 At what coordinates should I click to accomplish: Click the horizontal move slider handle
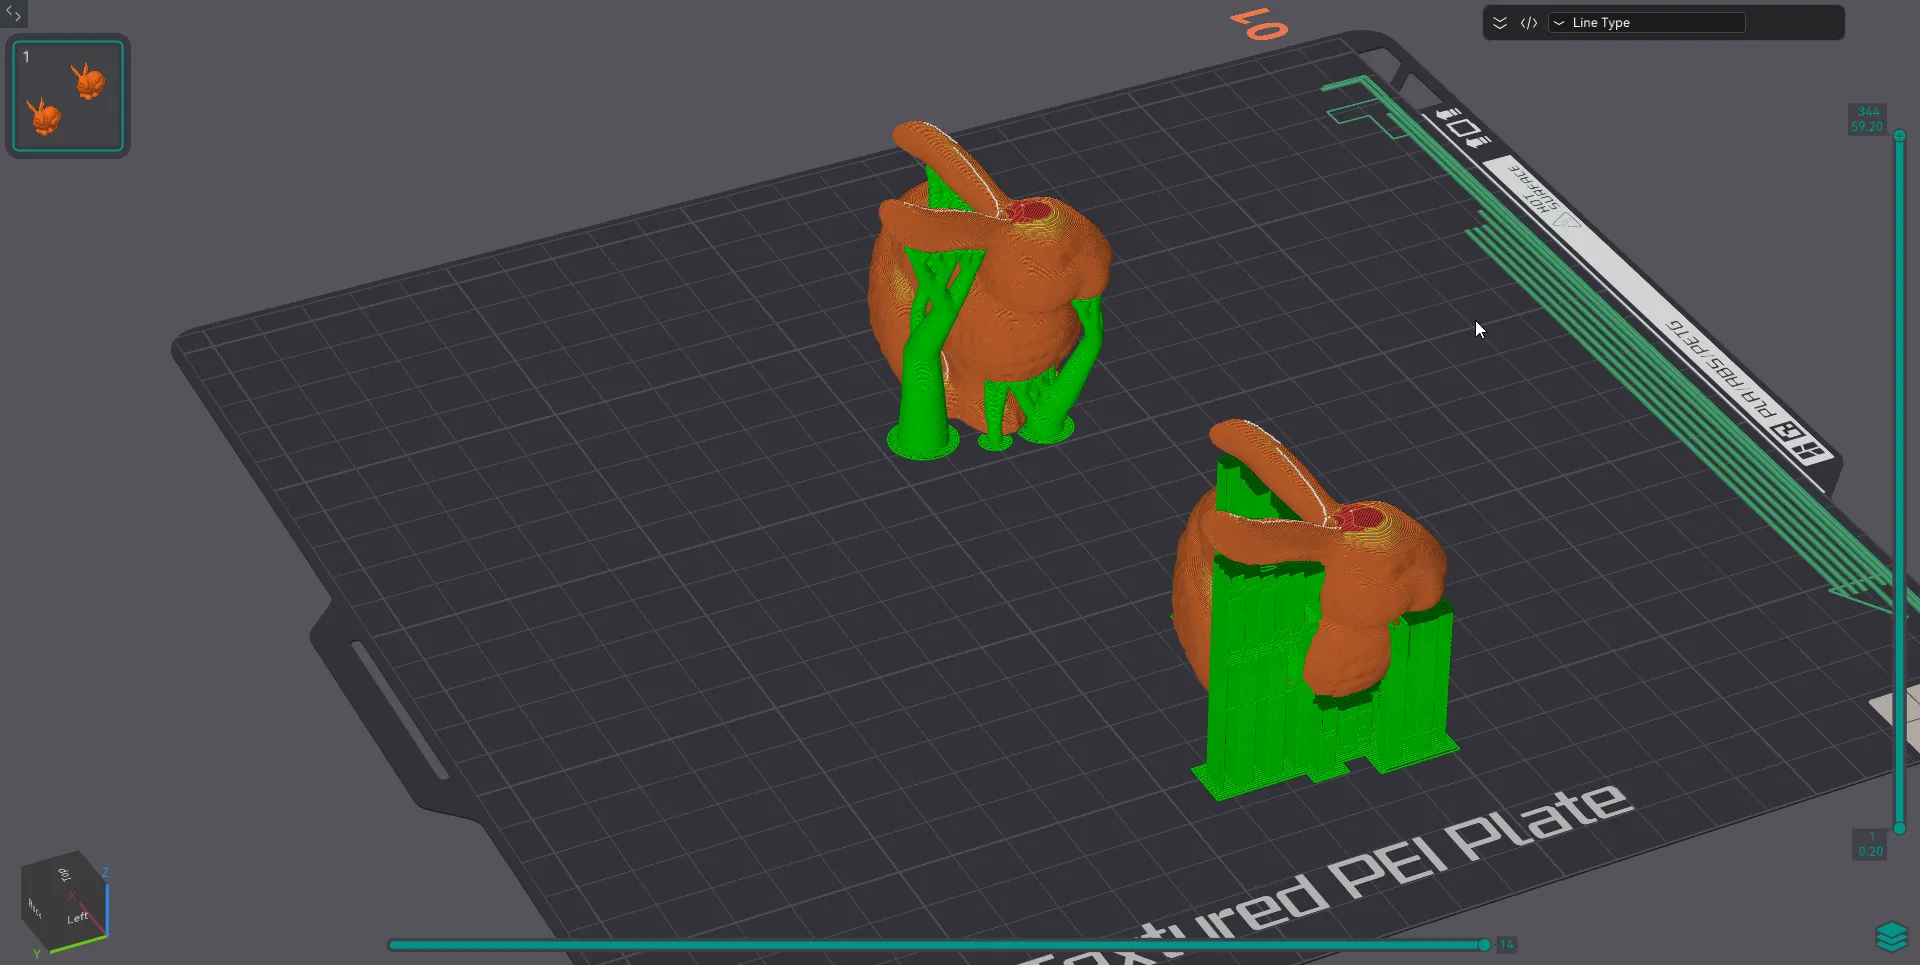(1484, 944)
